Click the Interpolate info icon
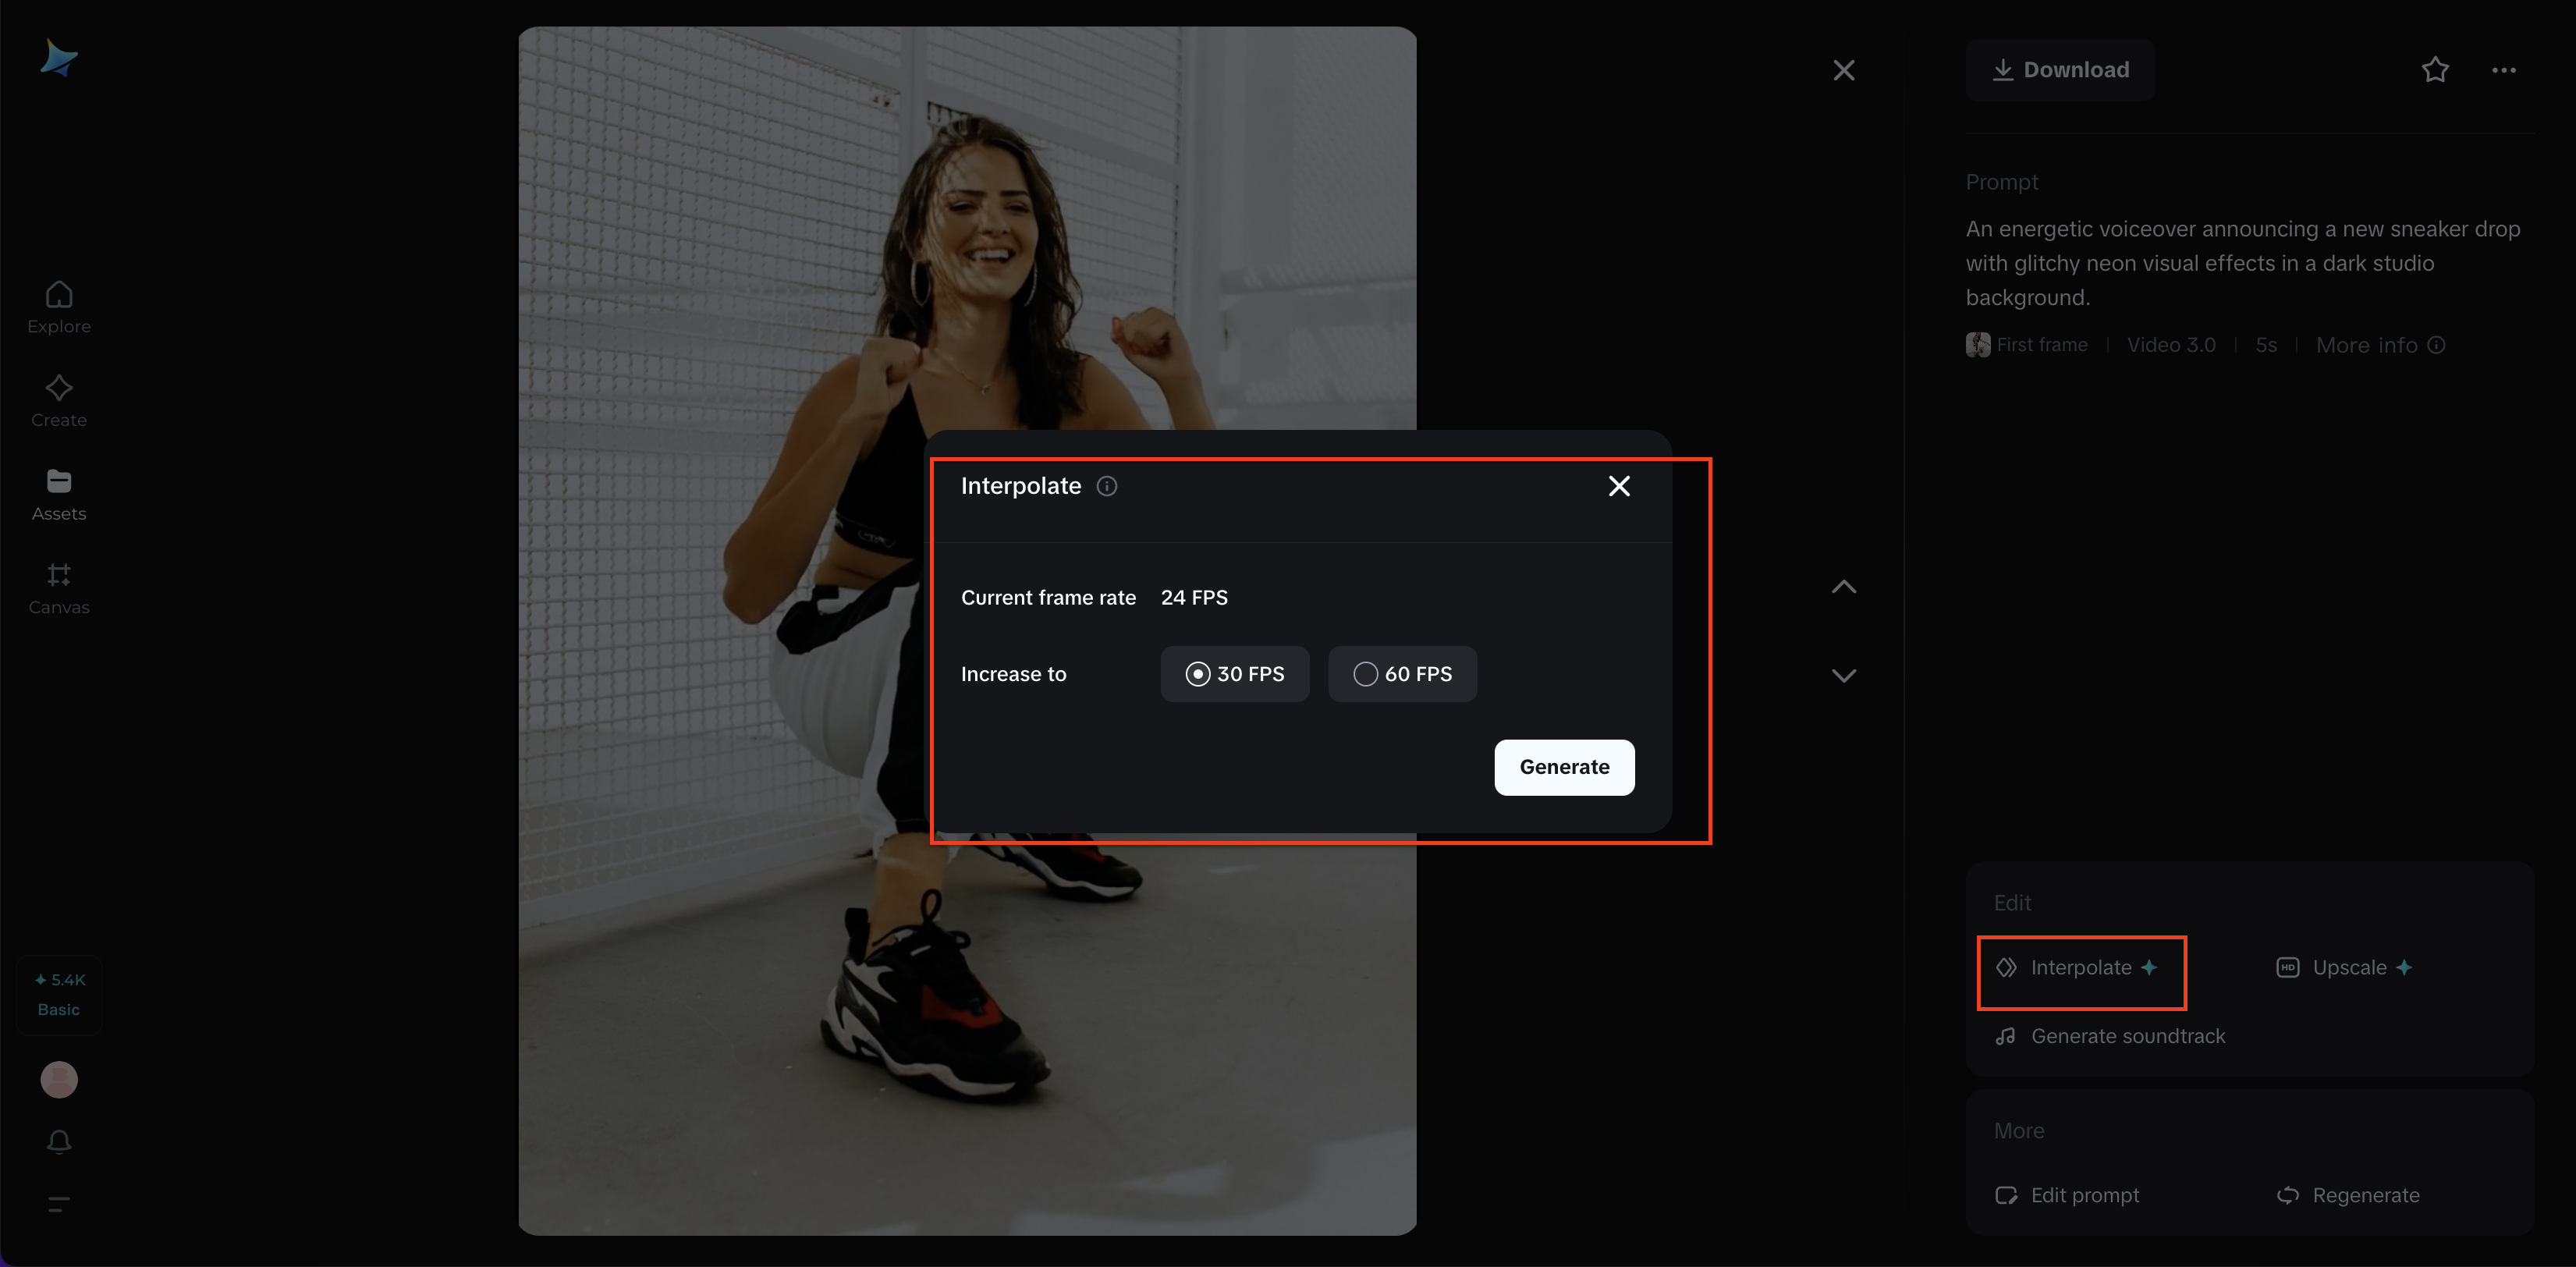2576x1267 pixels. point(1106,486)
